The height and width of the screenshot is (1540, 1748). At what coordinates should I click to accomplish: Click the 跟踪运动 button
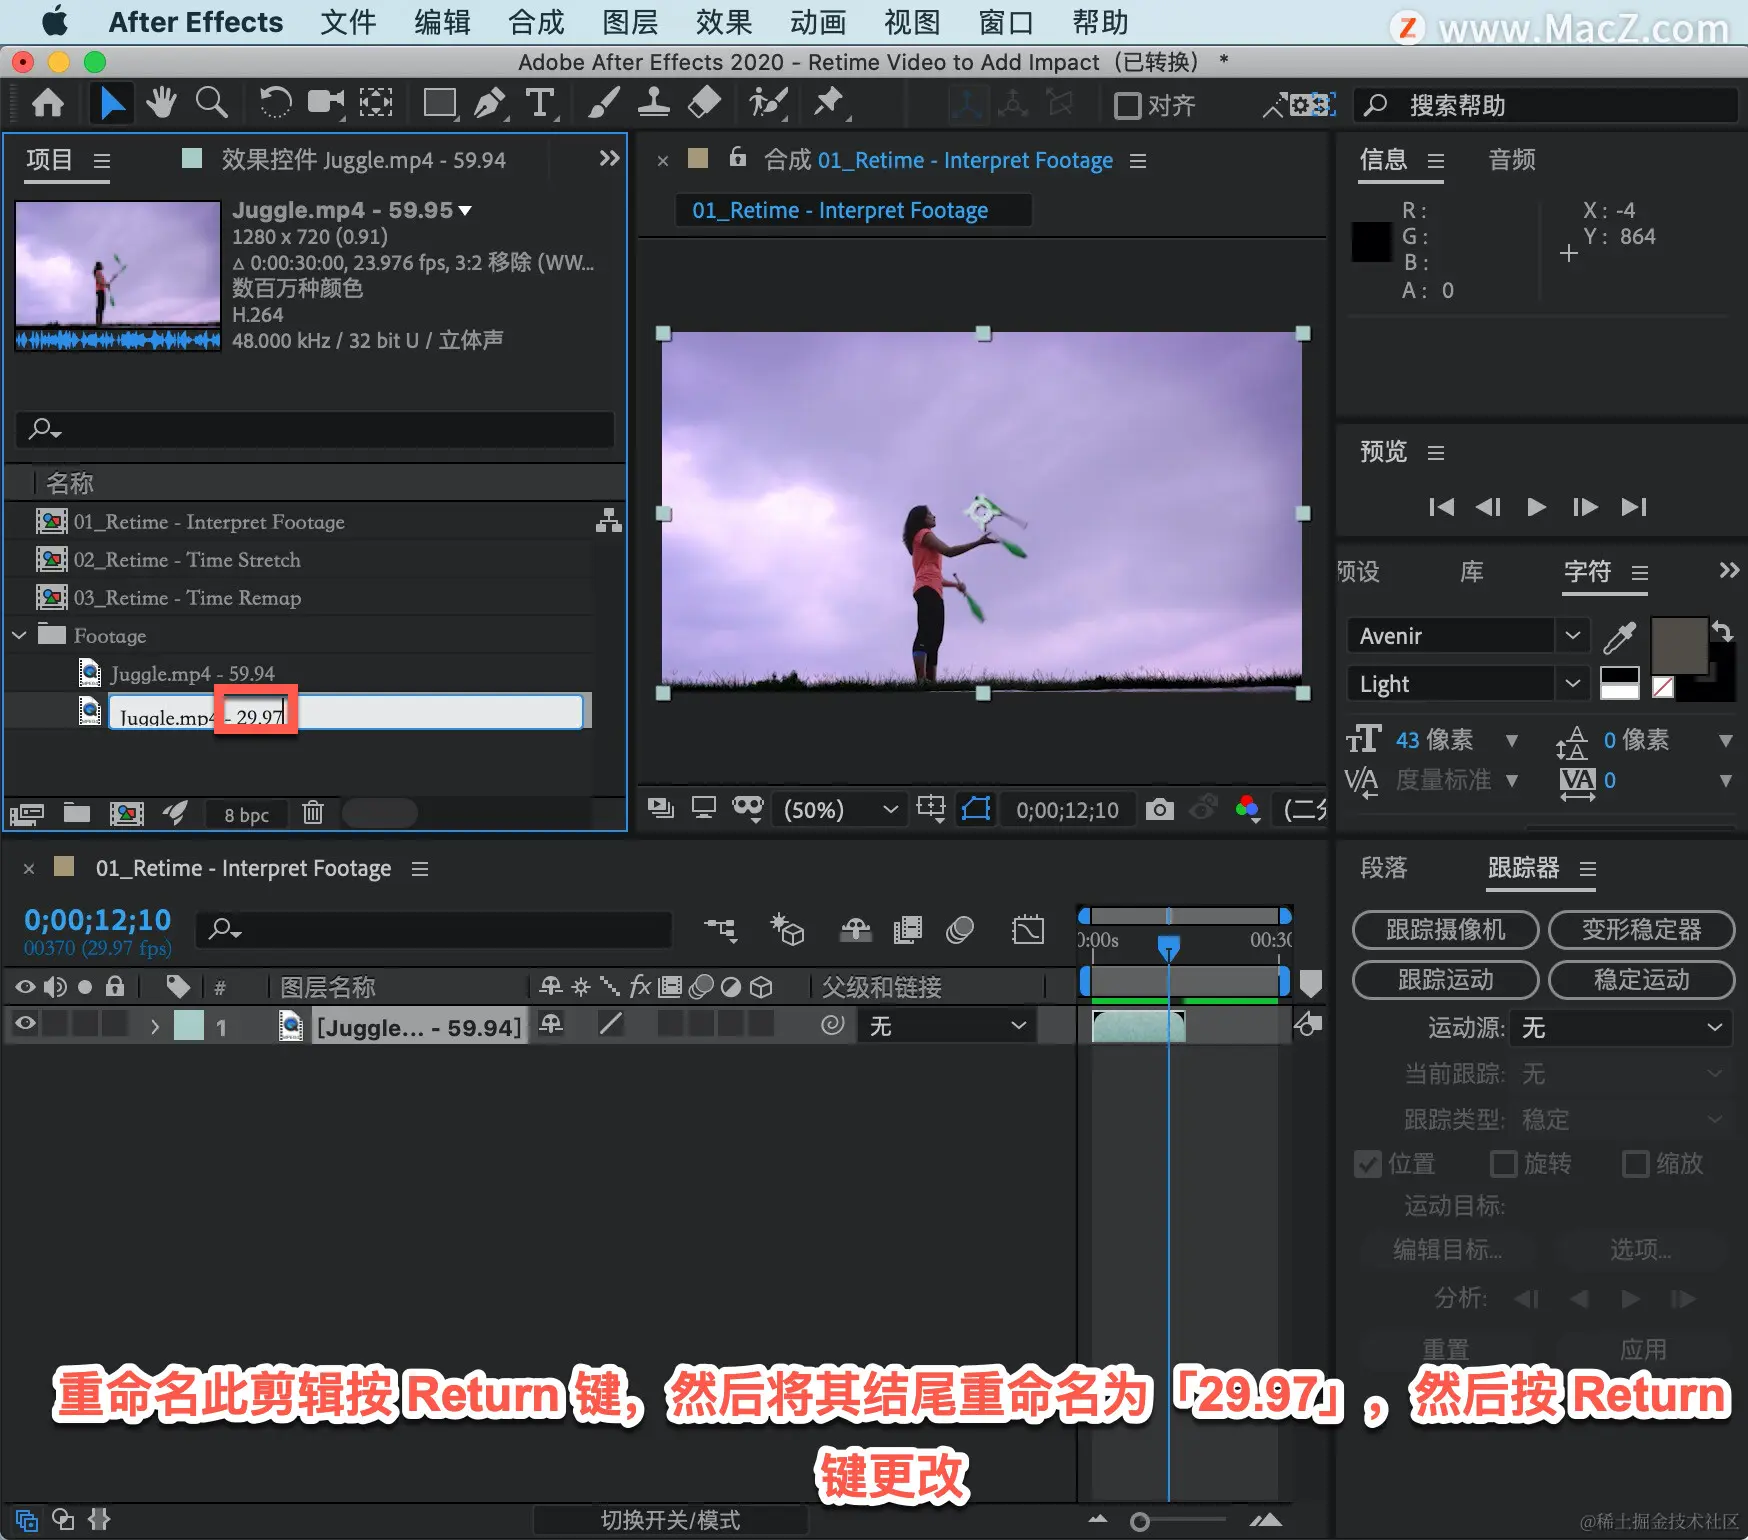(x=1445, y=980)
